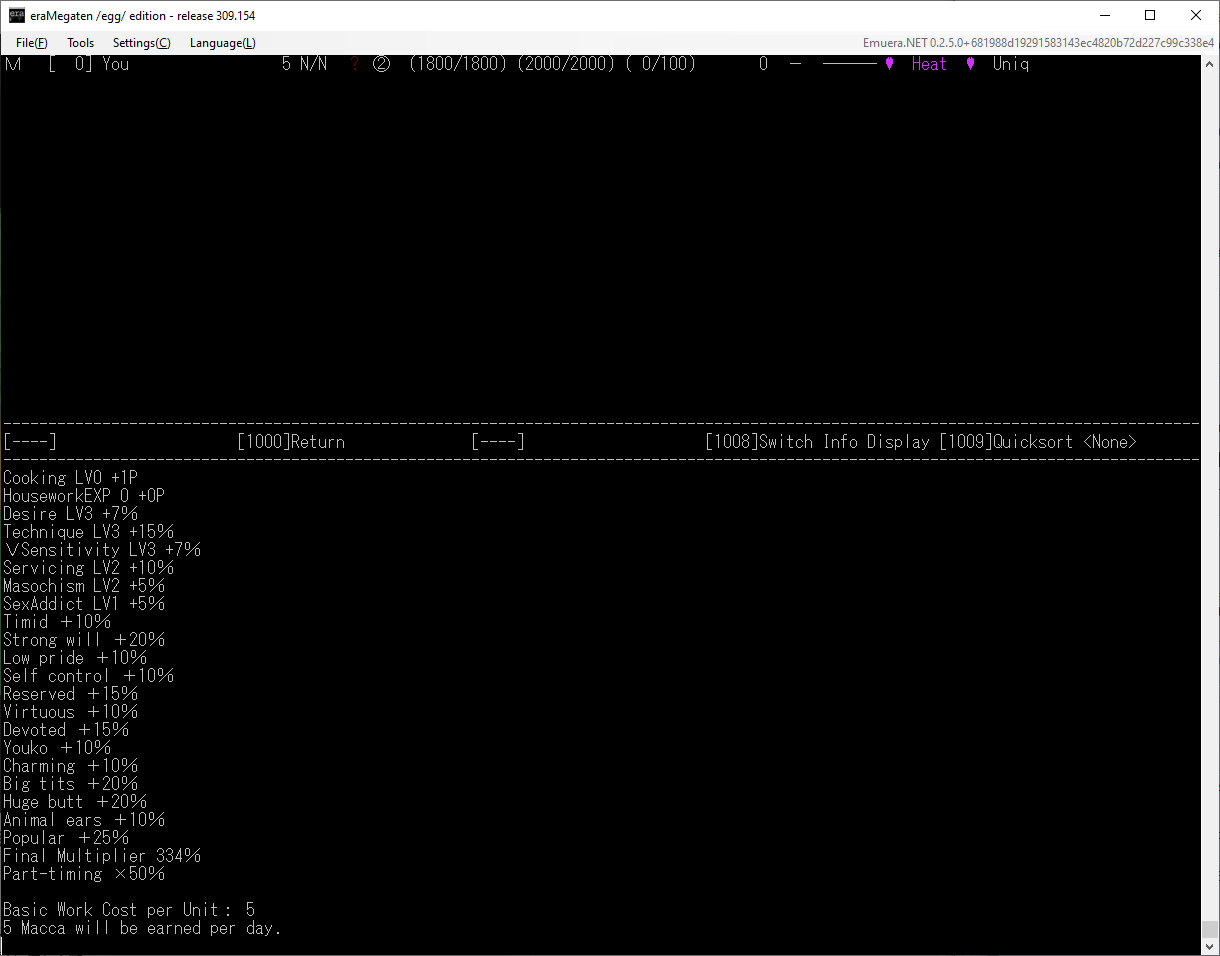The width and height of the screenshot is (1220, 956).
Task: Click the 'Youko +10%' line
Action: pos(57,748)
